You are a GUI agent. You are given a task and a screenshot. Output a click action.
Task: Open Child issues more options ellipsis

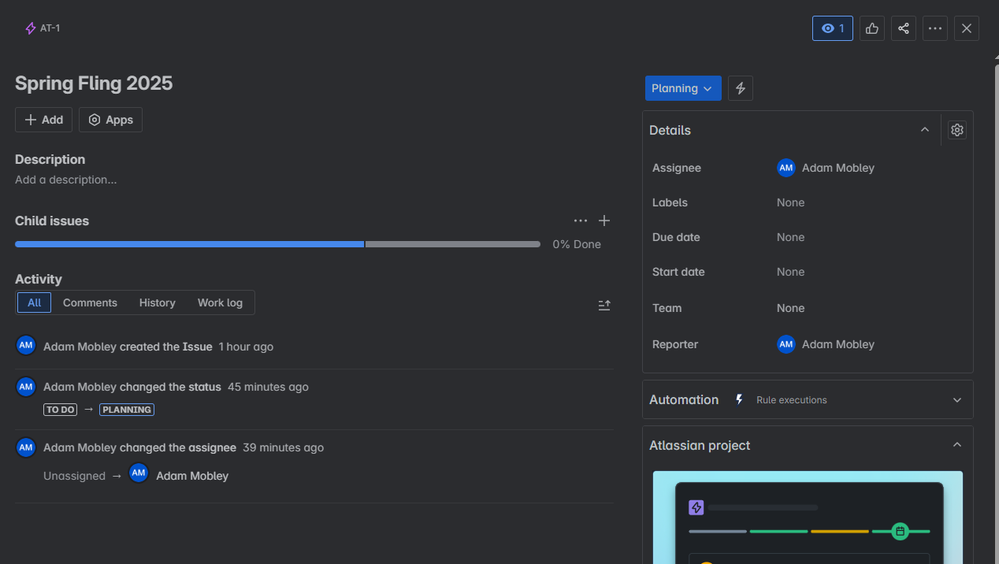[580, 221]
